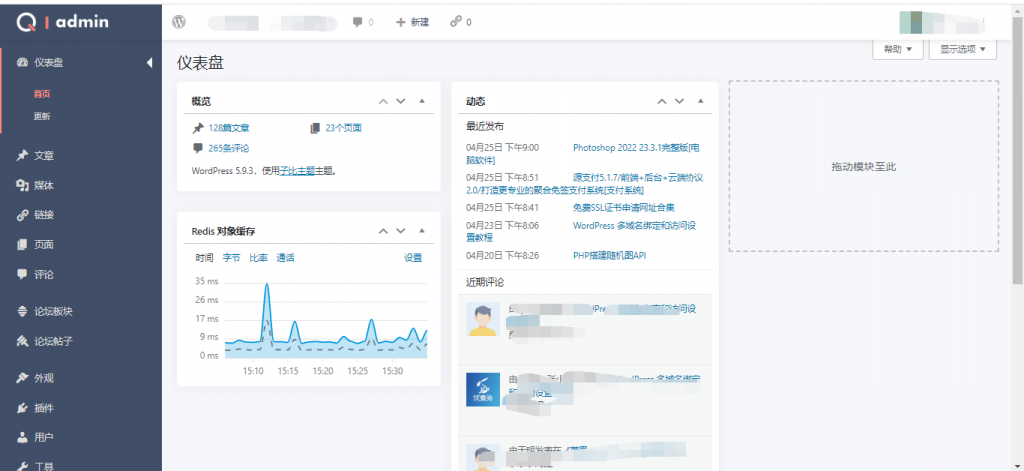1024x471 pixels.
Task: Move Redis 对象缓存 widget up
Action: tap(383, 231)
